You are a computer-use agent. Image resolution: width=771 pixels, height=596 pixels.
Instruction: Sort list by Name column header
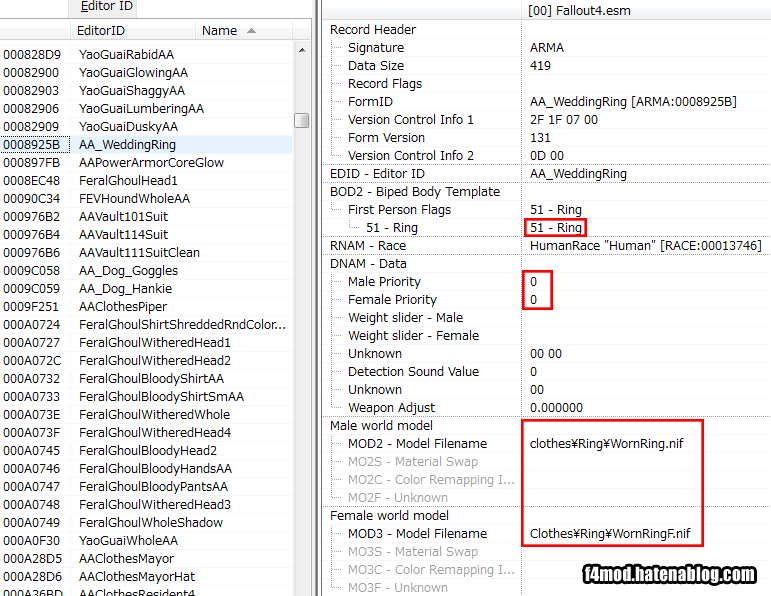pos(243,30)
